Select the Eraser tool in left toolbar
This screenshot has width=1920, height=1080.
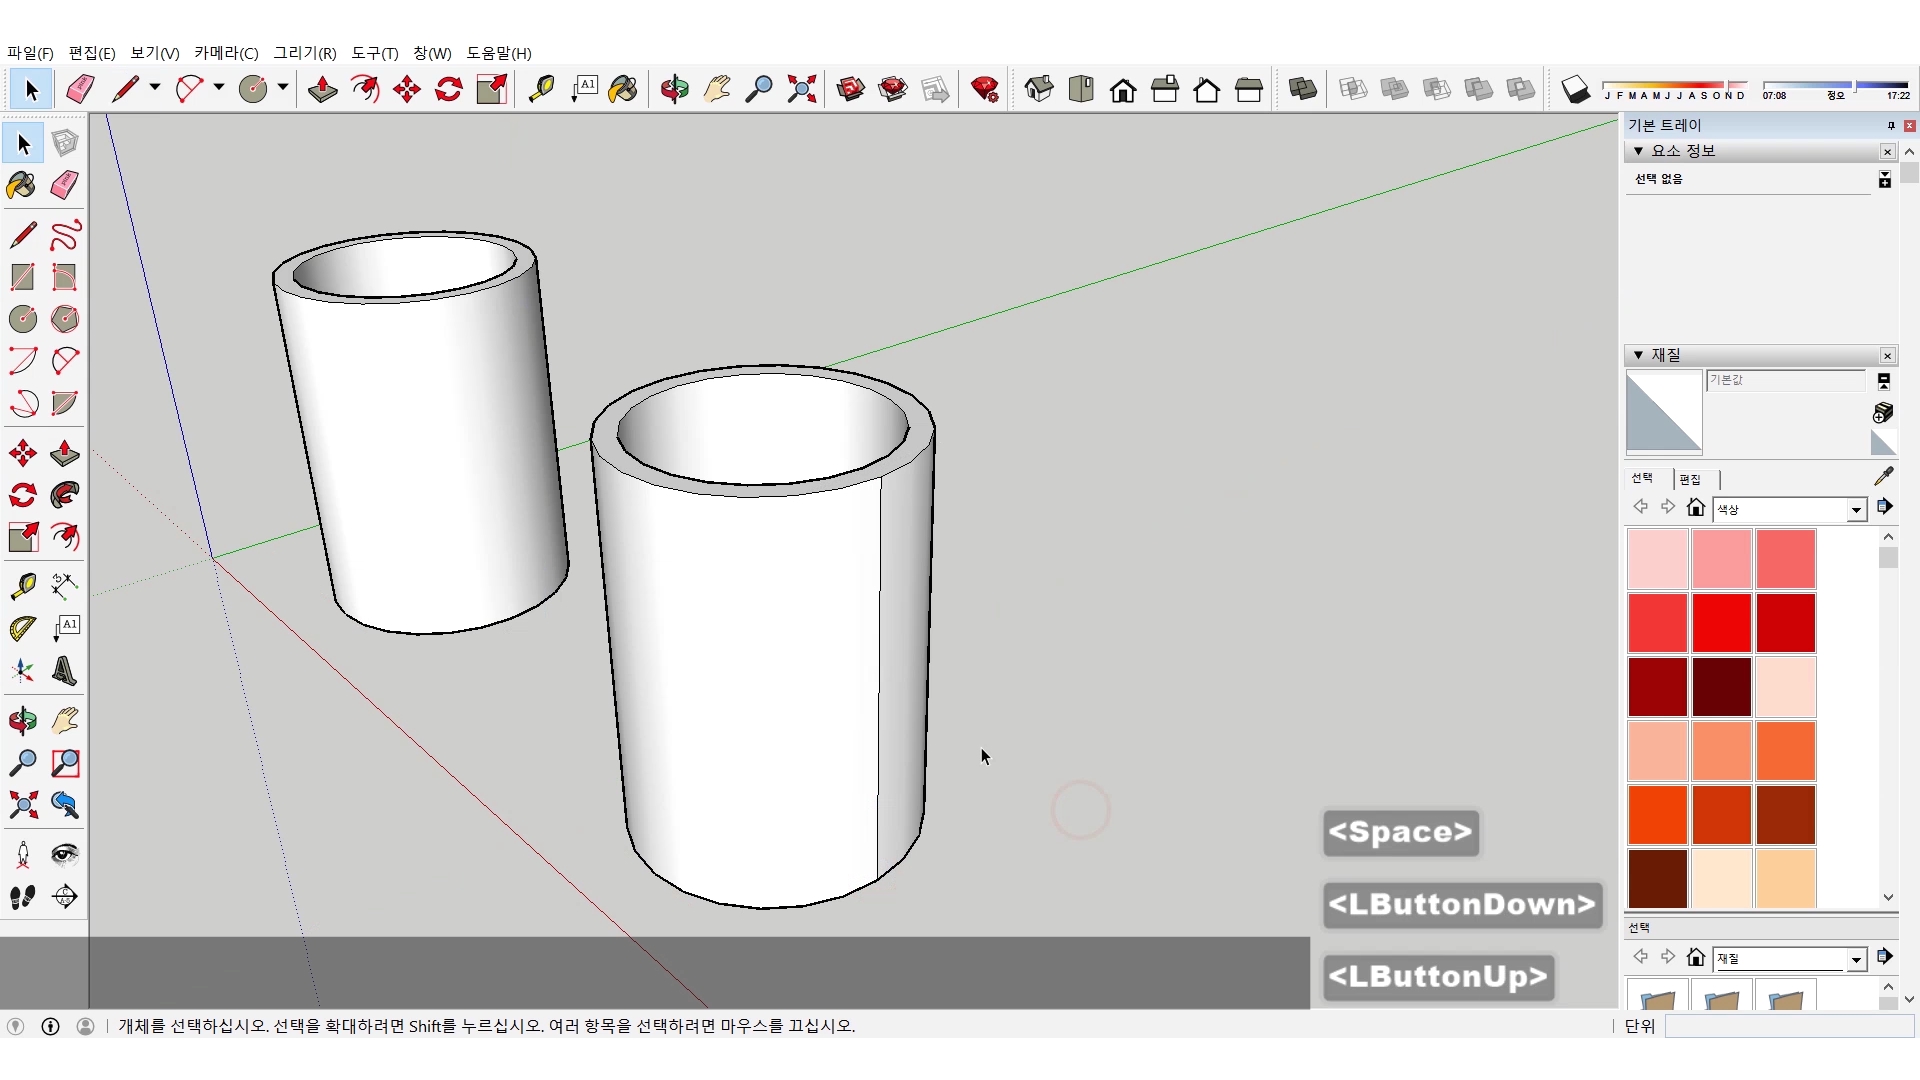(65, 185)
